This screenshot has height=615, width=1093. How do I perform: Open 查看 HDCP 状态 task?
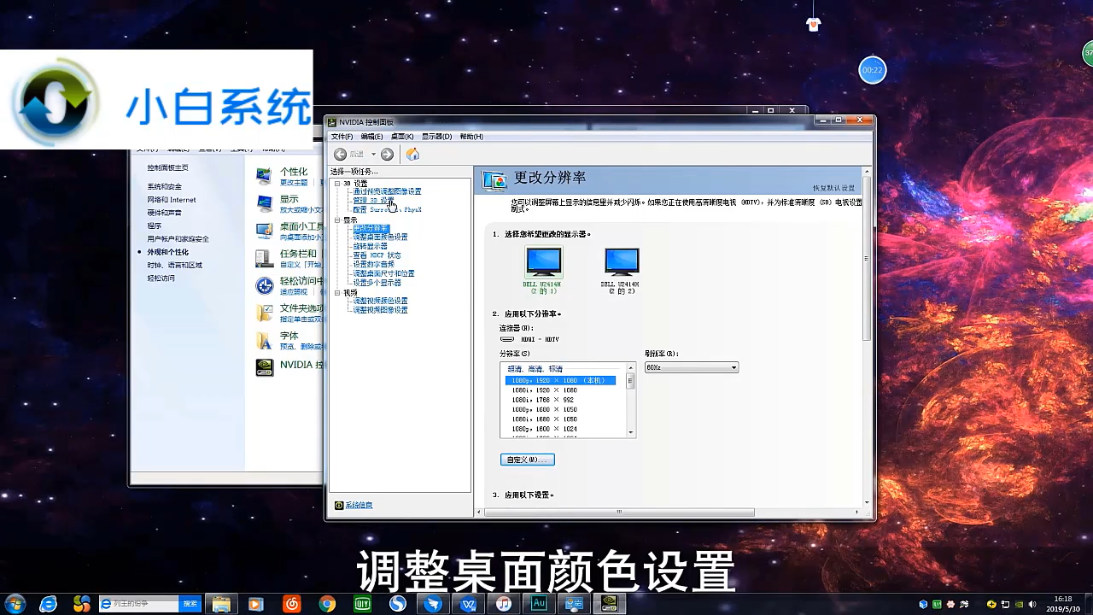tap(376, 255)
